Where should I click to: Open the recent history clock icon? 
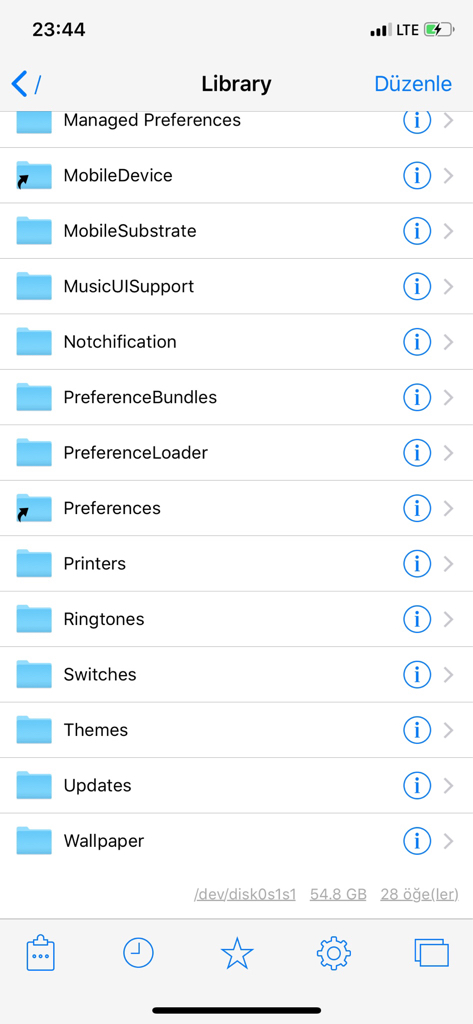139,953
